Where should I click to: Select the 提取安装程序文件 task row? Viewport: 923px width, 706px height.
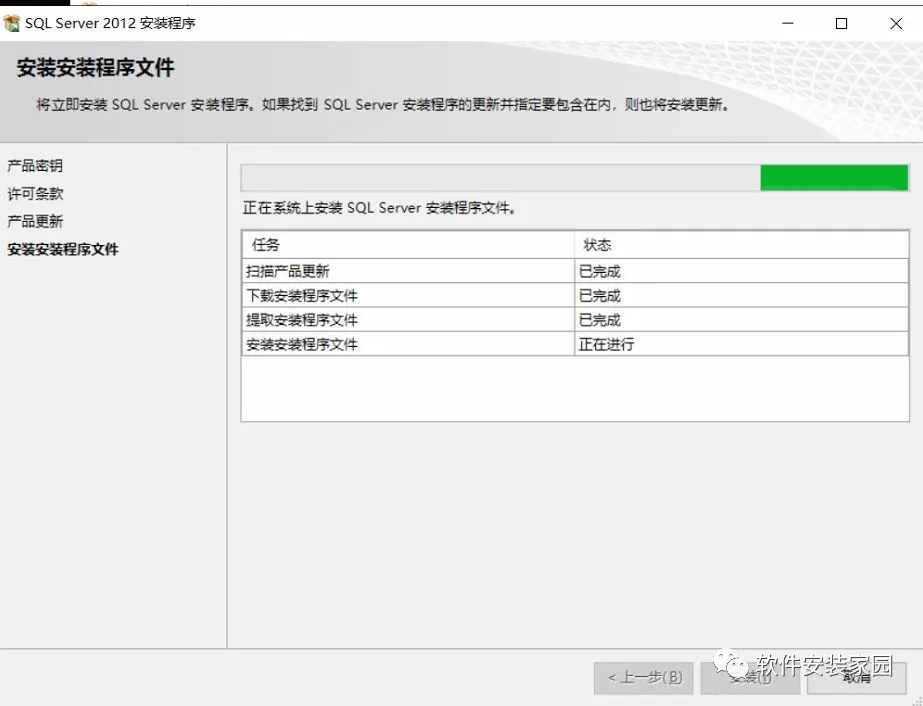575,320
